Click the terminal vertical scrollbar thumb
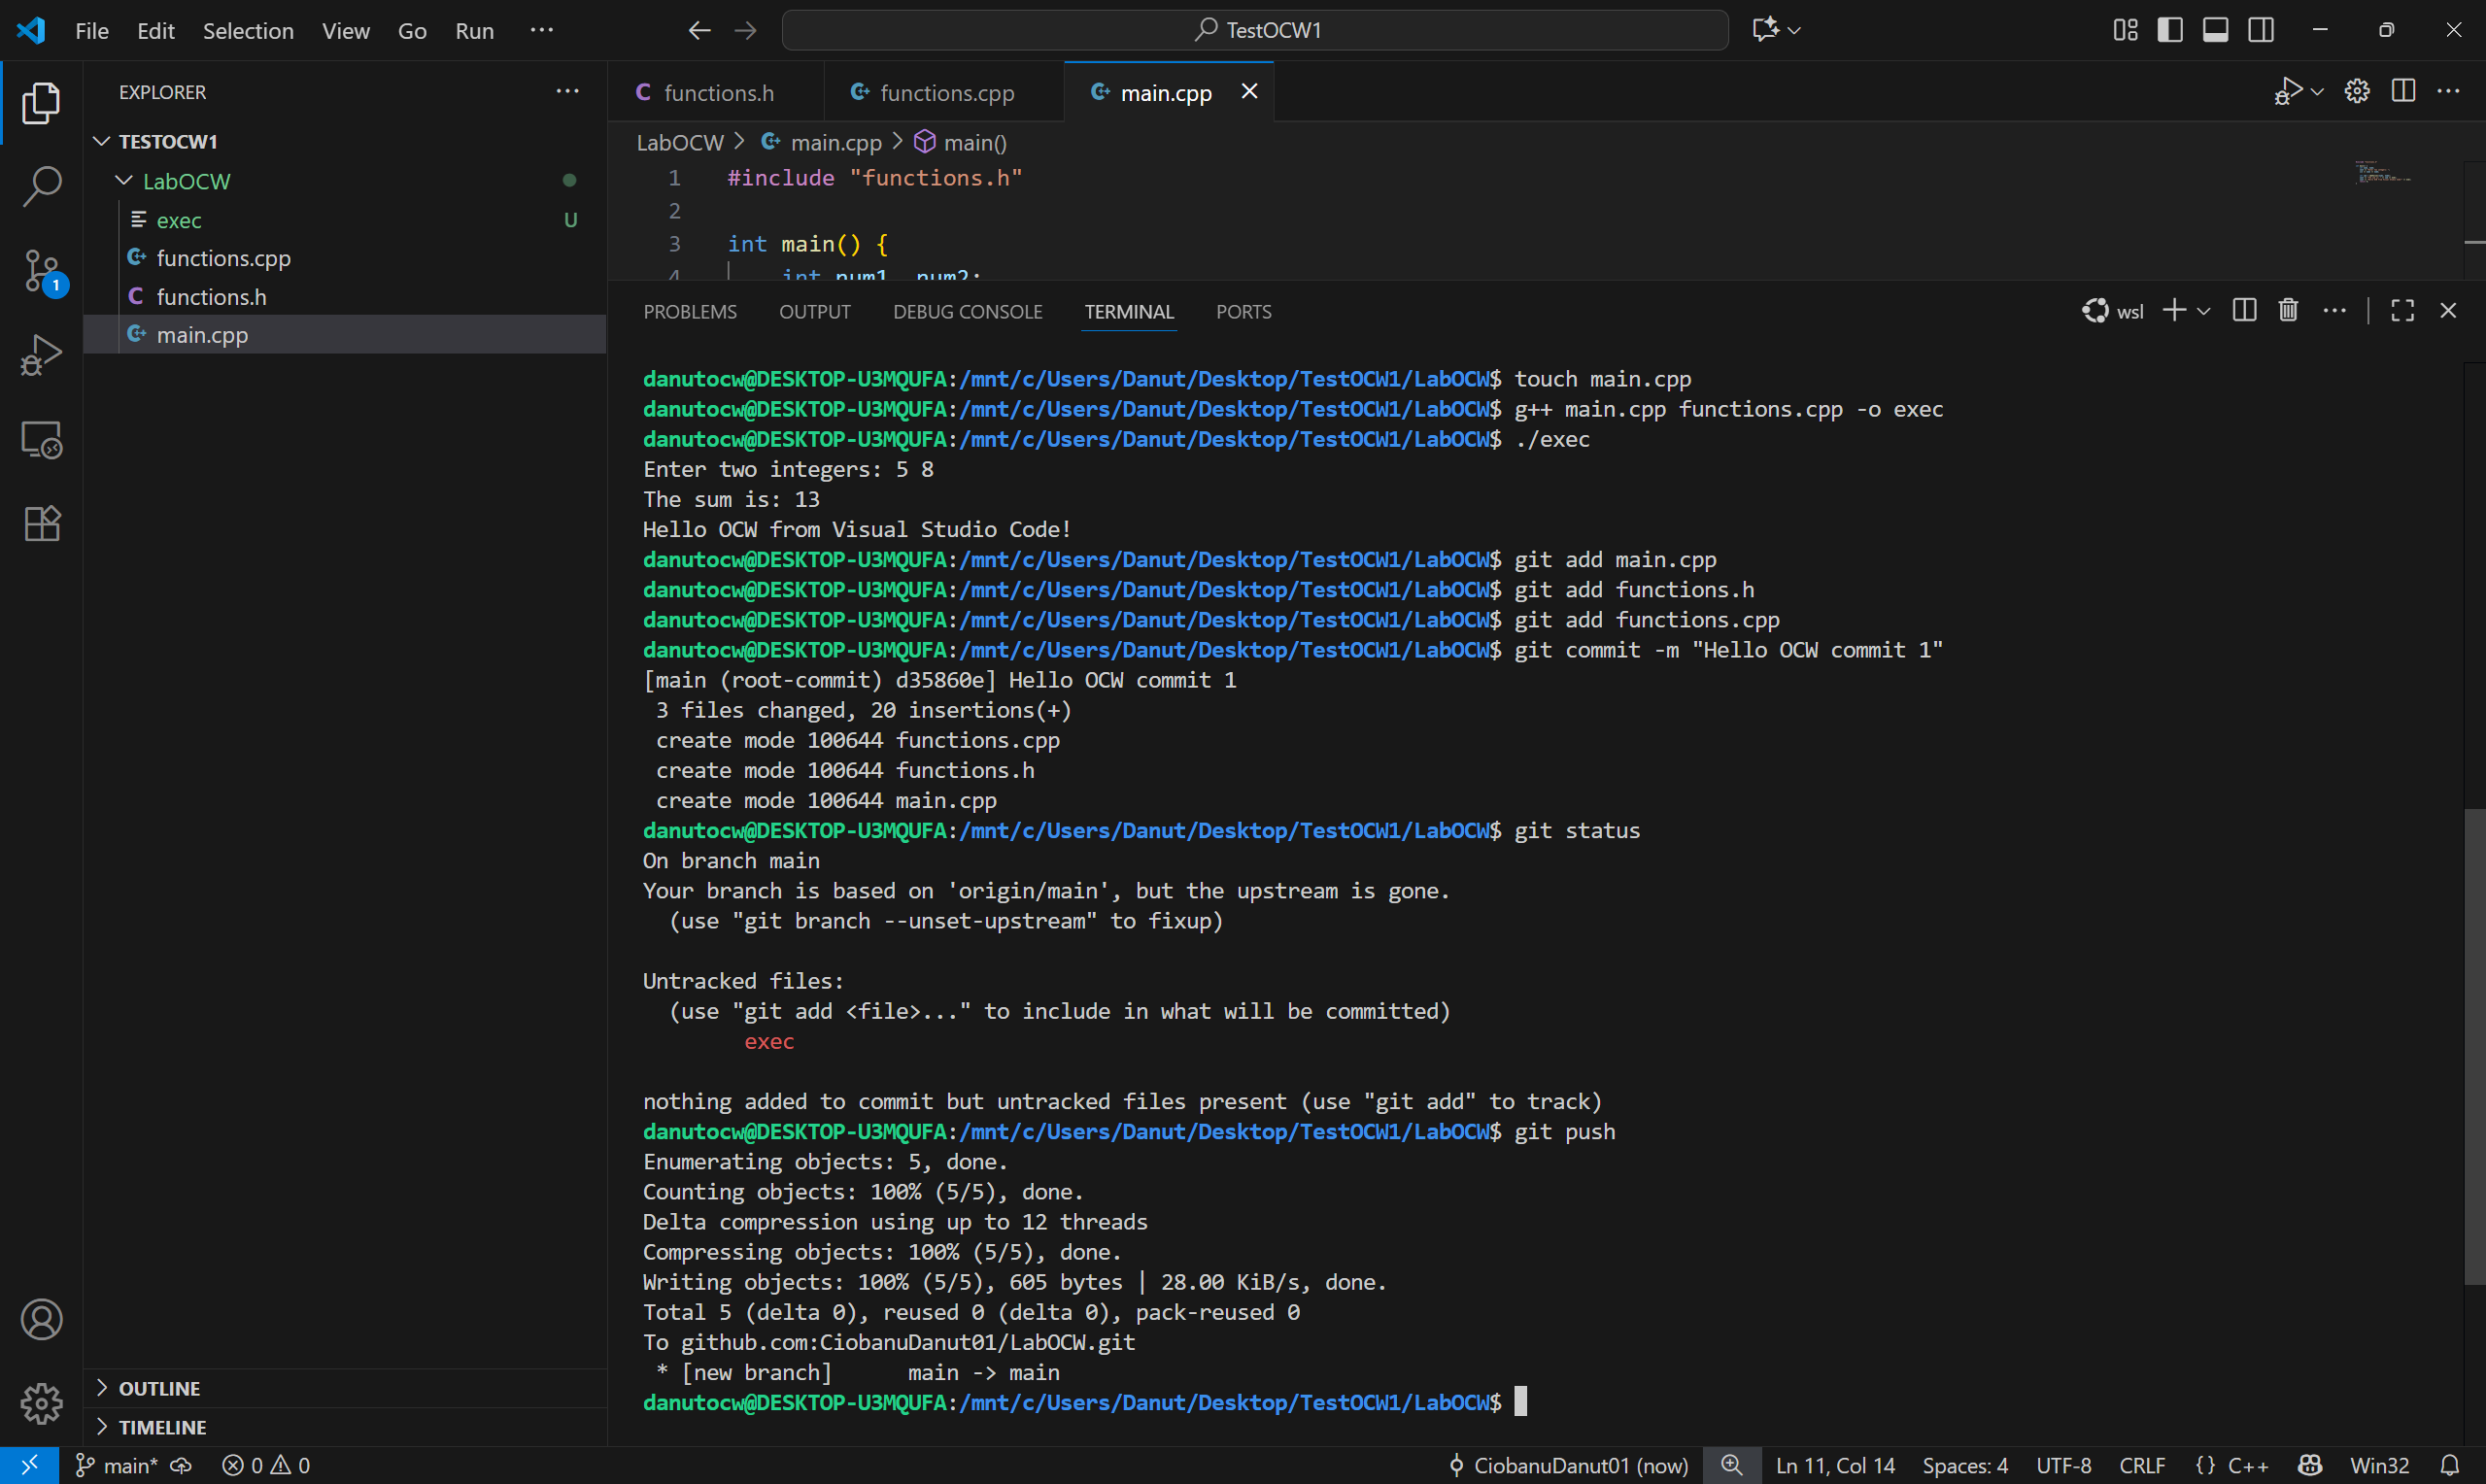Screen dimensions: 2486x1484 2474,1045
